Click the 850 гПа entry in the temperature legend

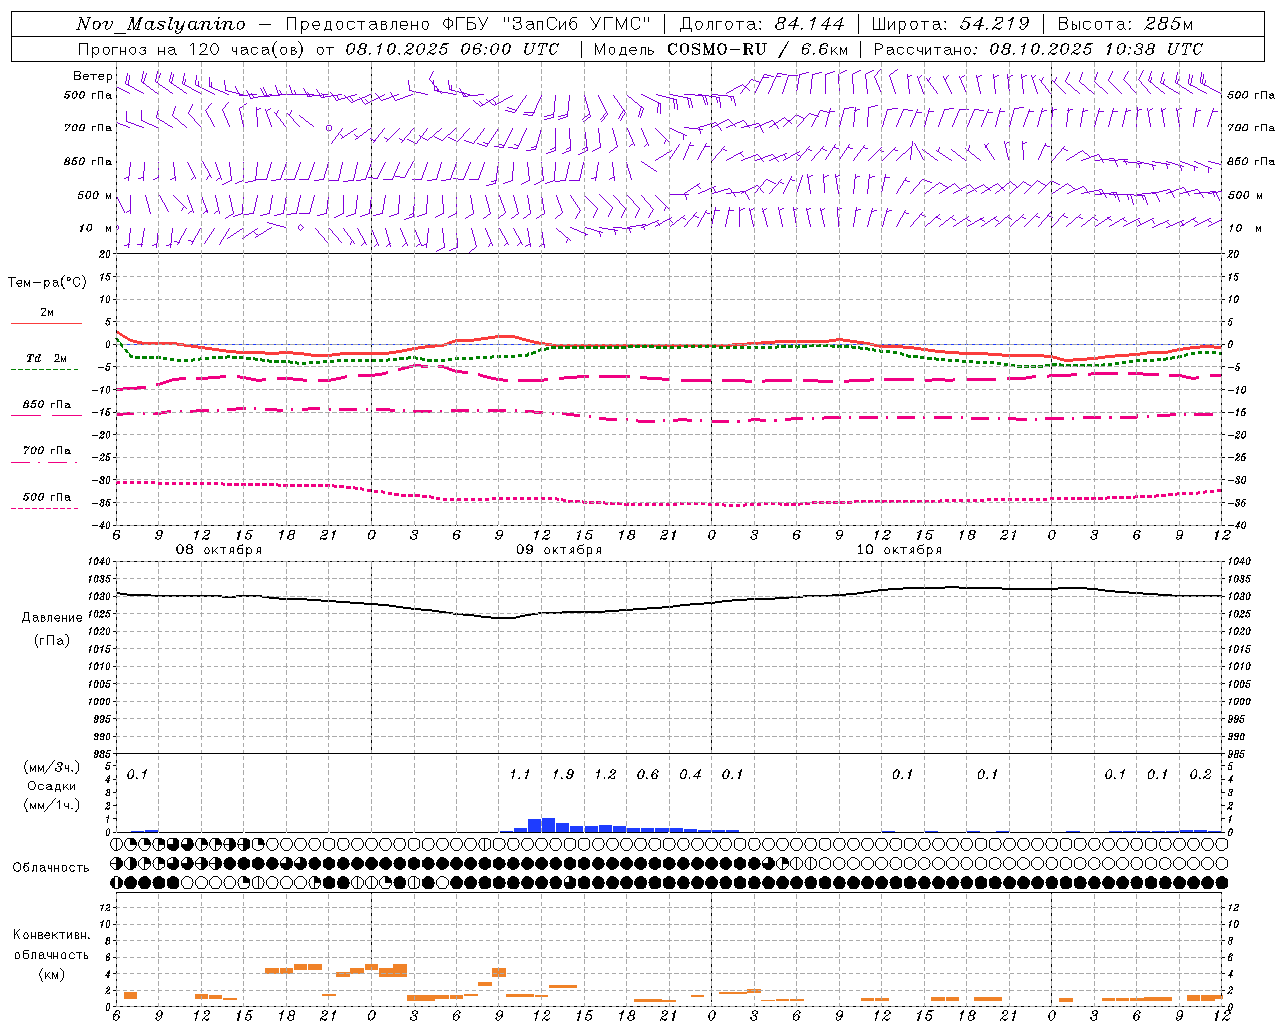(x=47, y=405)
